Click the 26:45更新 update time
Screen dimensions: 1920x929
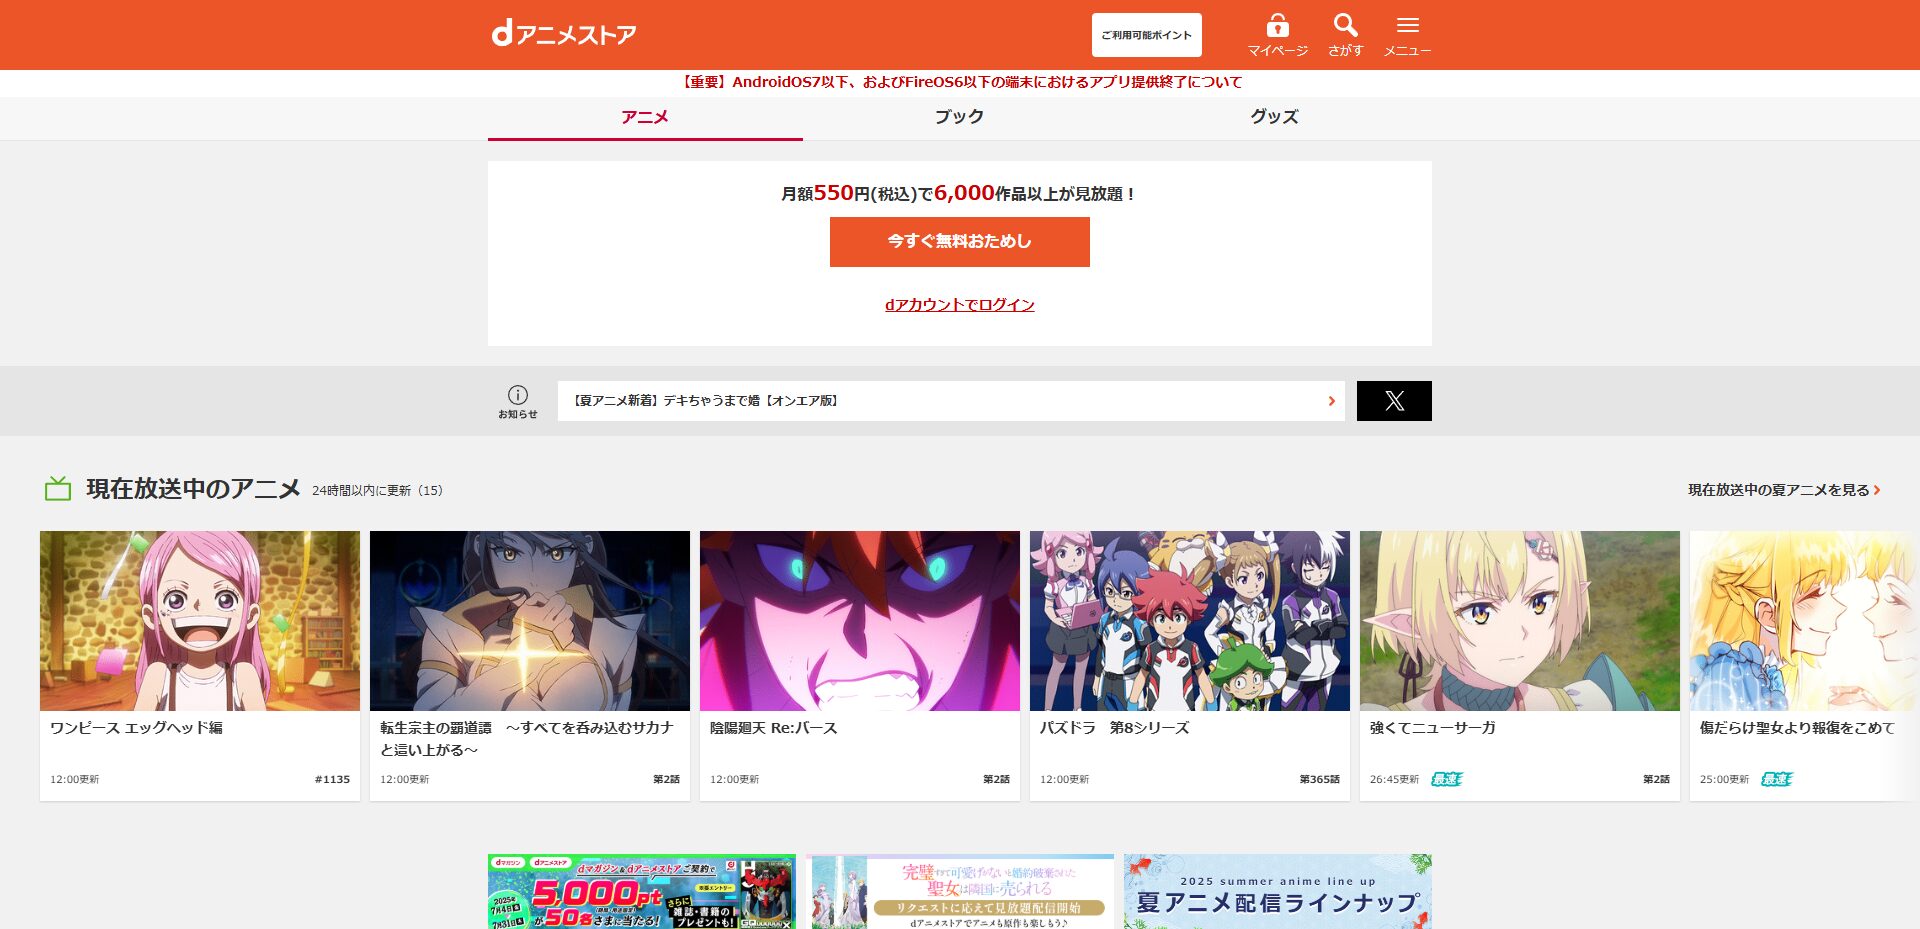(x=1394, y=779)
